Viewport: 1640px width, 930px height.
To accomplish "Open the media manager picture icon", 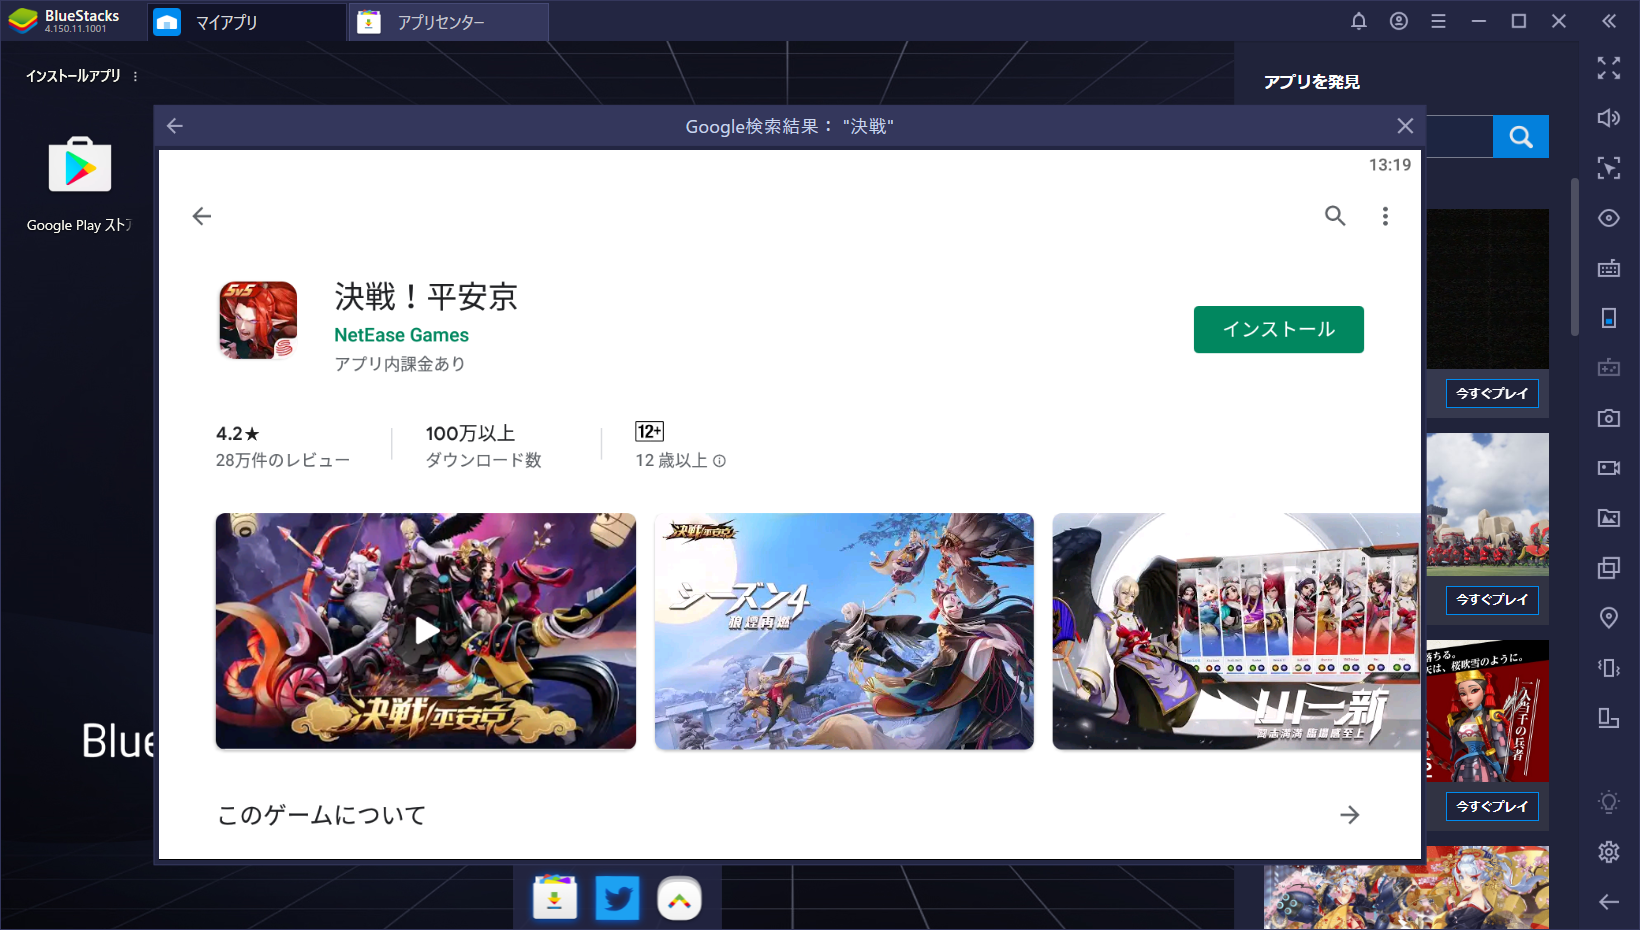I will pos(1609,518).
